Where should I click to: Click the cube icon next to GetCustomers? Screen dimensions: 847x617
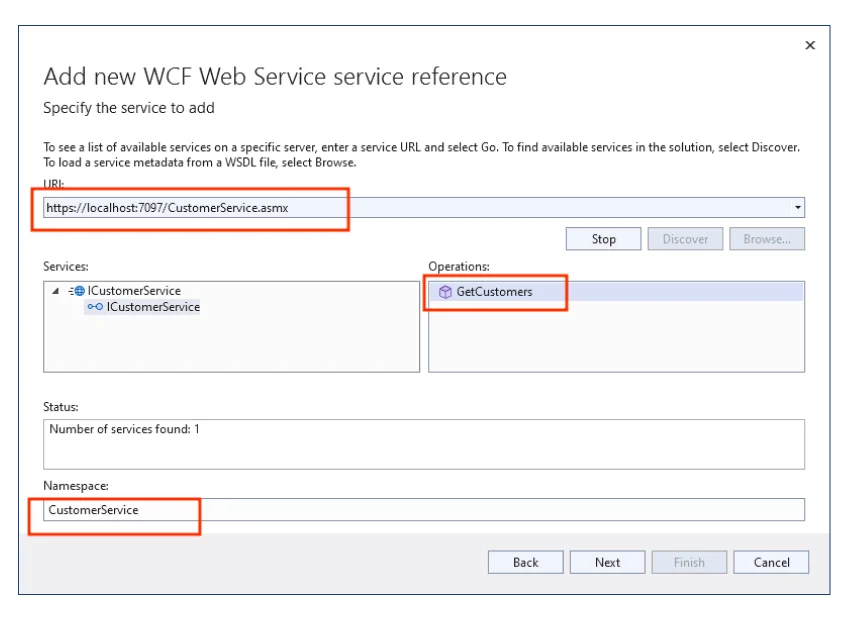pyautogui.click(x=448, y=294)
